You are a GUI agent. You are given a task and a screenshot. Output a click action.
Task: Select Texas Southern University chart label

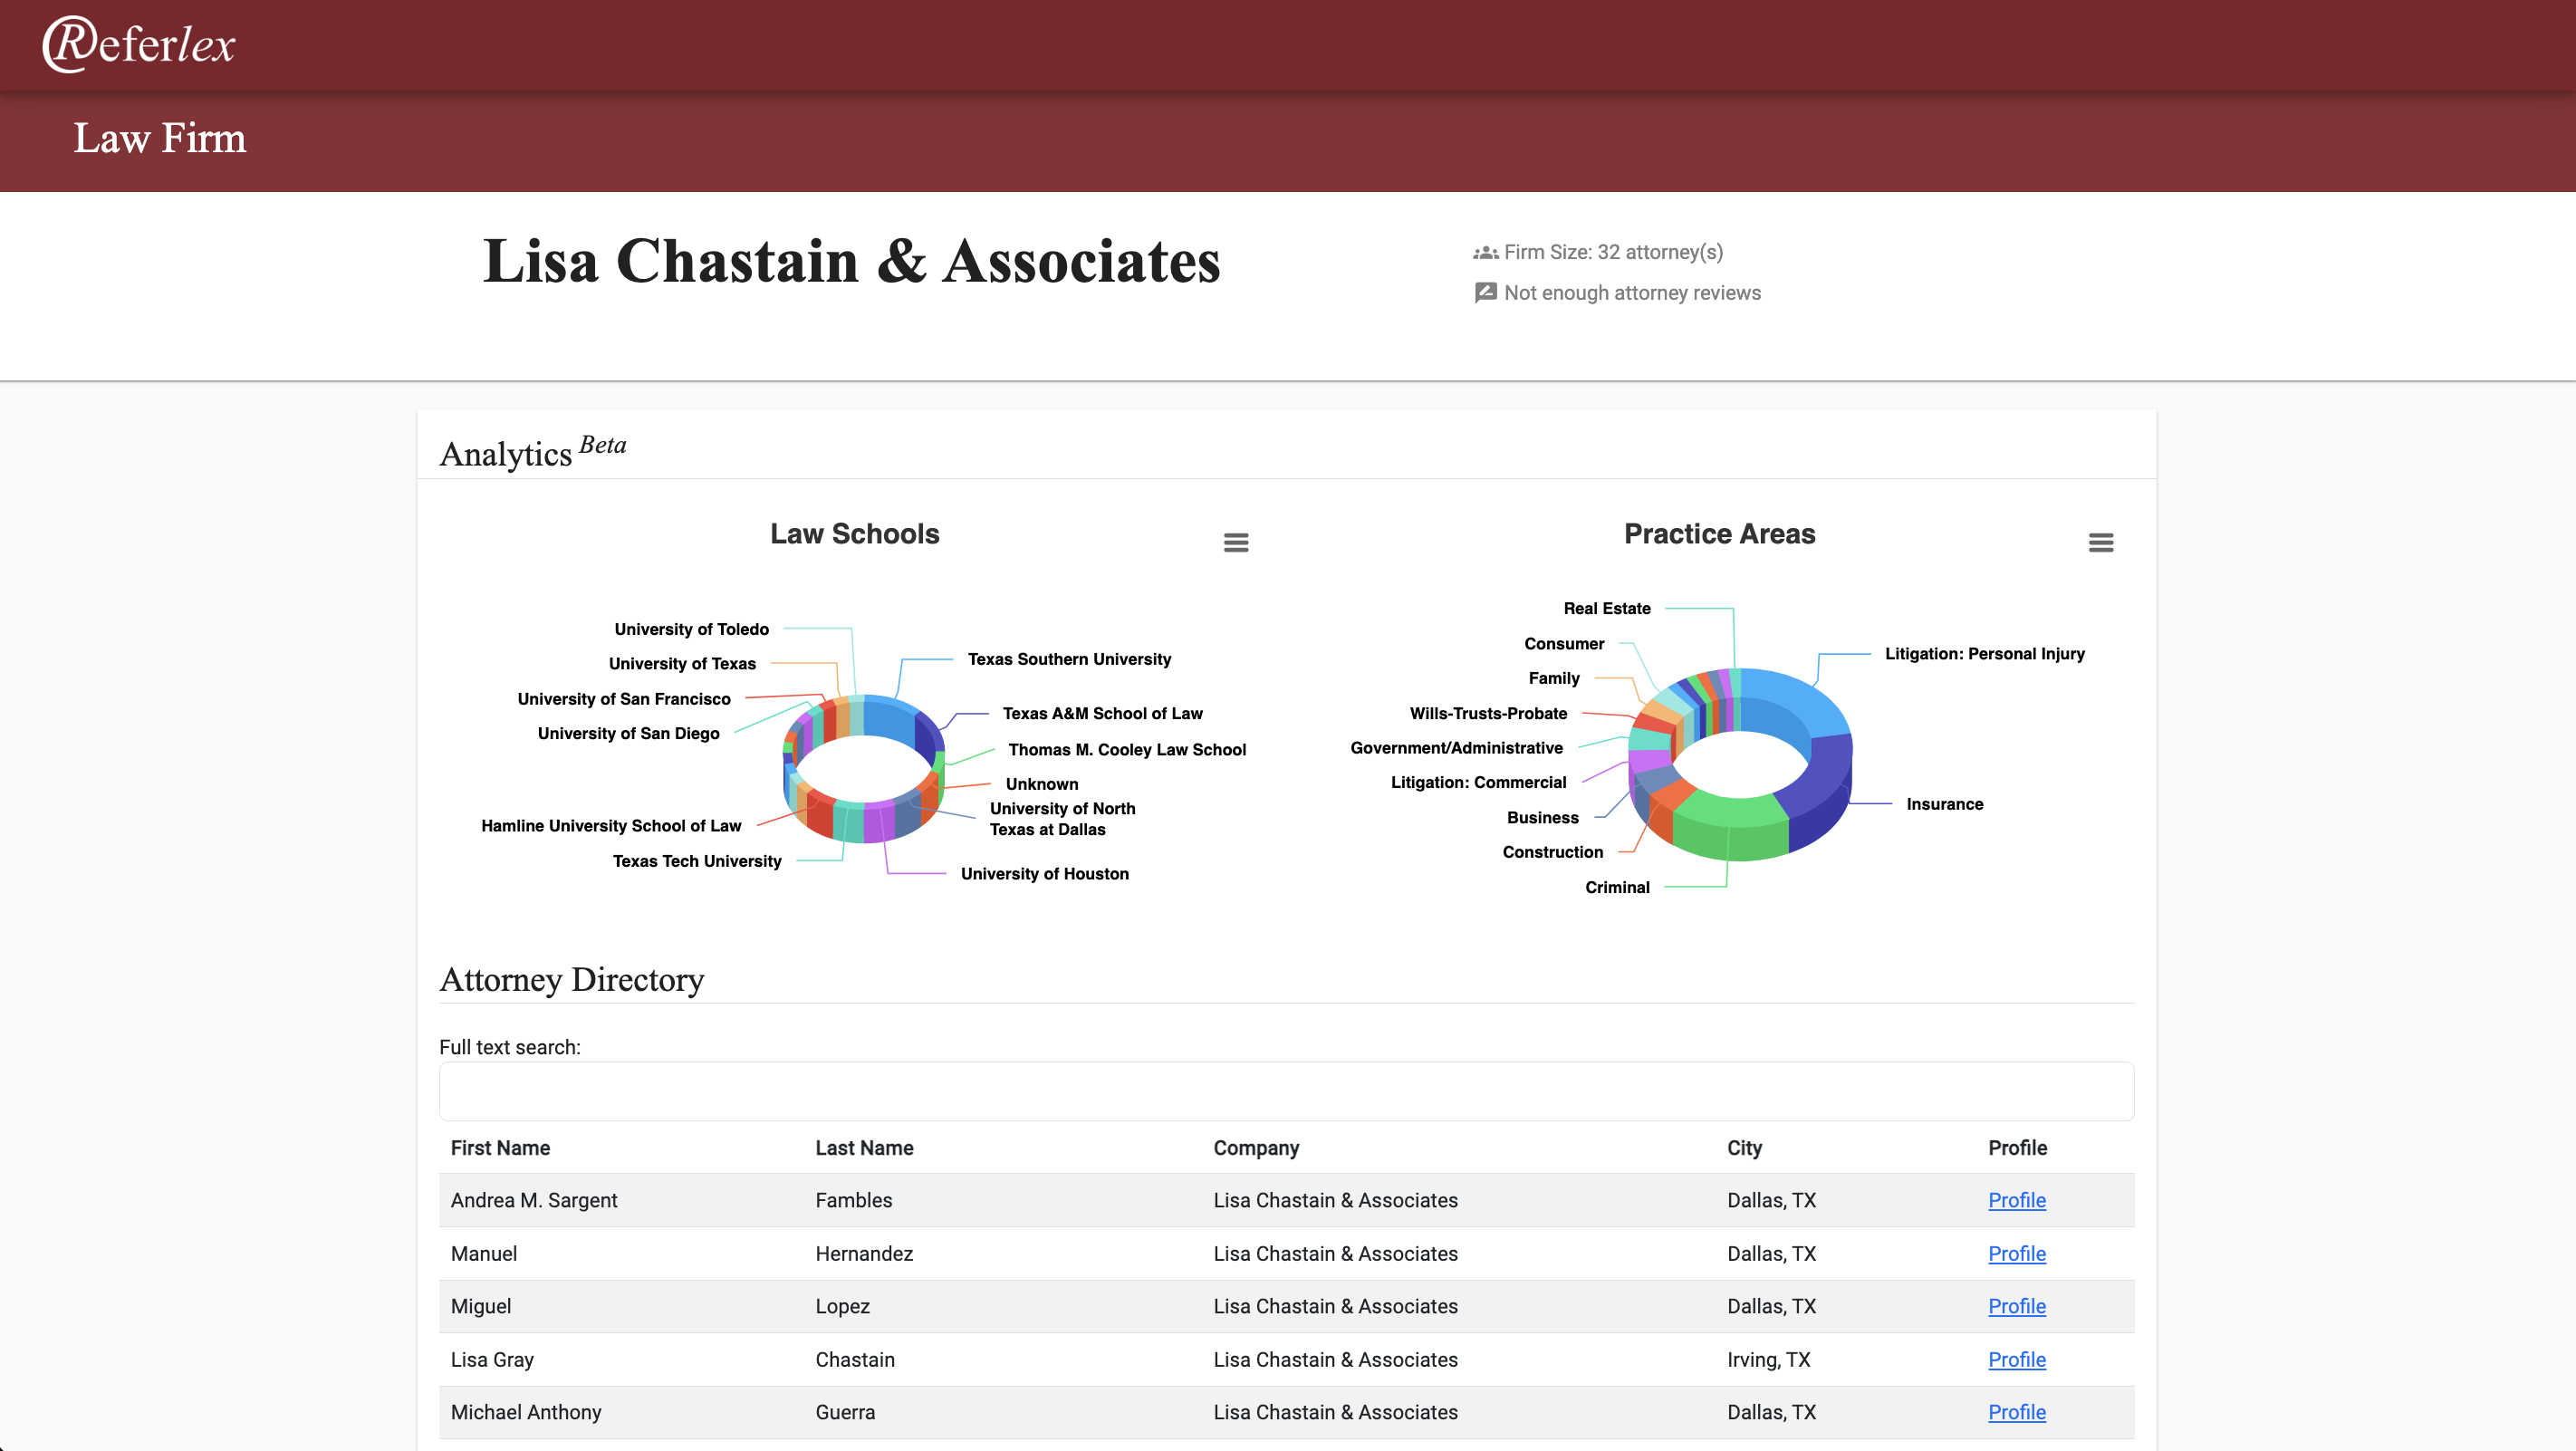[x=1068, y=659]
